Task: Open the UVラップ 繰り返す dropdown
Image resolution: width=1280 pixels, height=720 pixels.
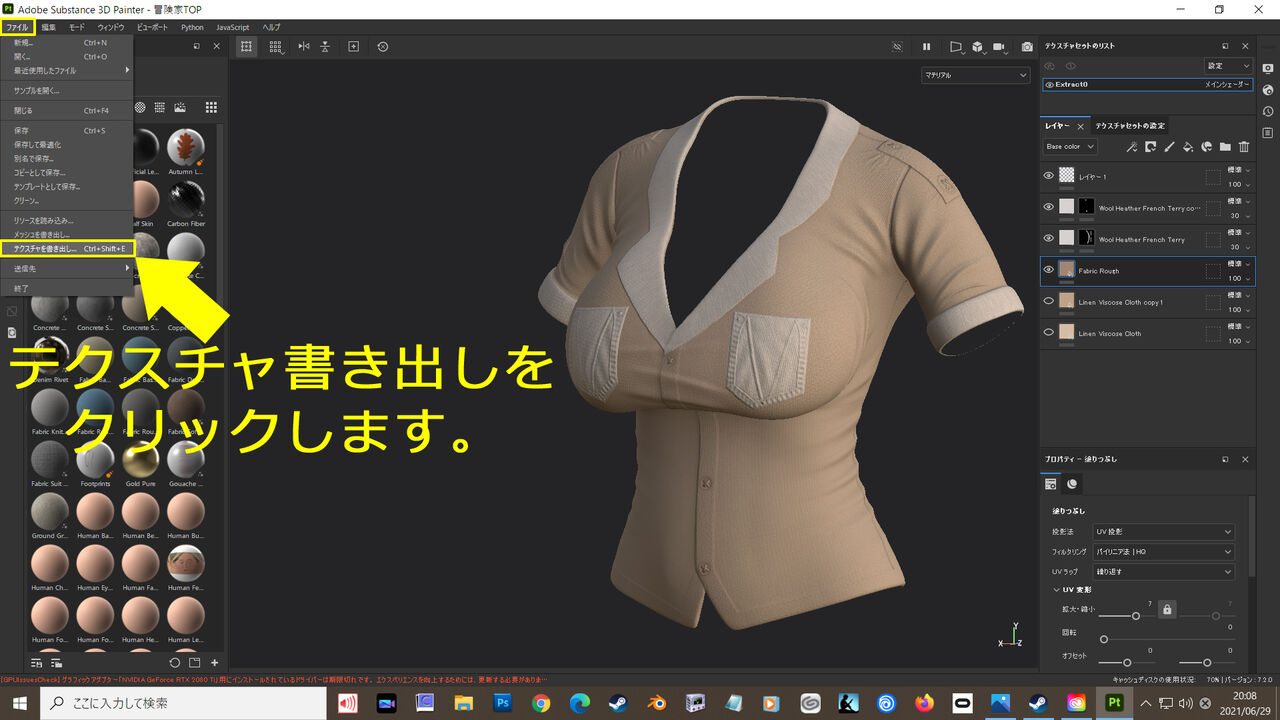Action: tap(1165, 572)
